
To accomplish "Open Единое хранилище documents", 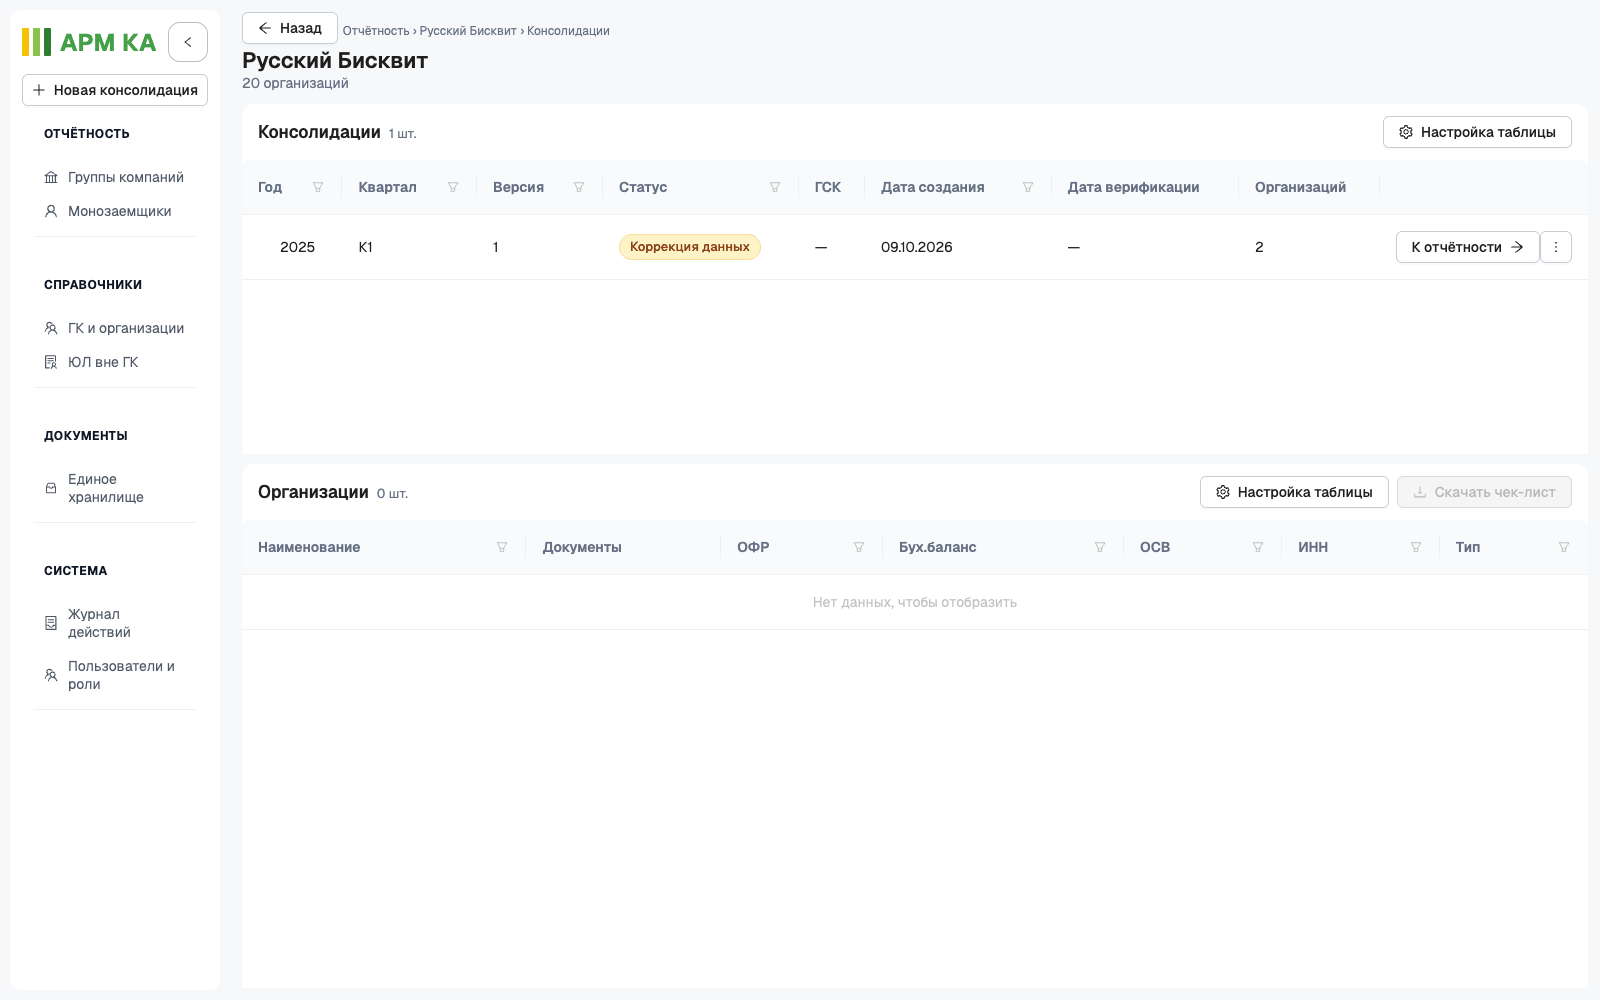I will click(x=115, y=488).
